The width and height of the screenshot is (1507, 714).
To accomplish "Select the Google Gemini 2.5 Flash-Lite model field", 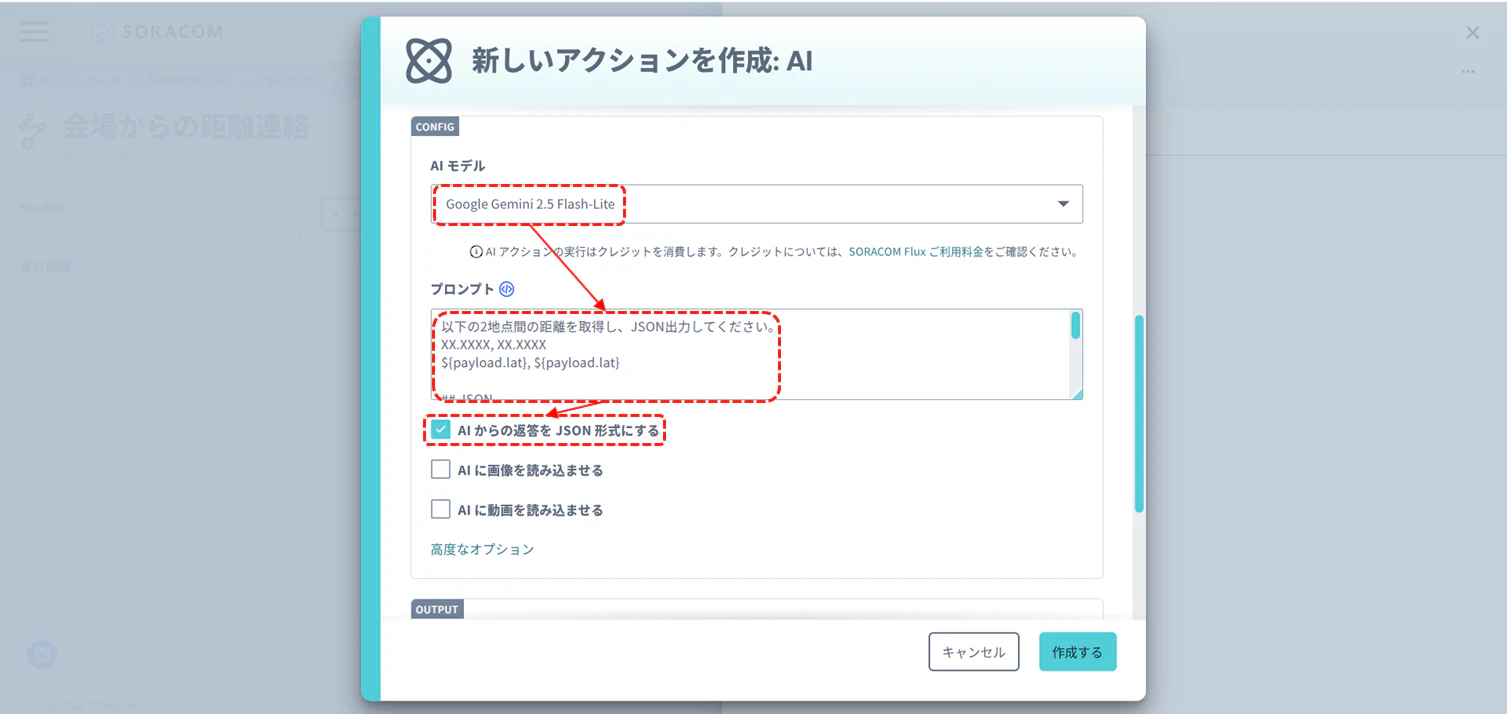I will click(757, 204).
